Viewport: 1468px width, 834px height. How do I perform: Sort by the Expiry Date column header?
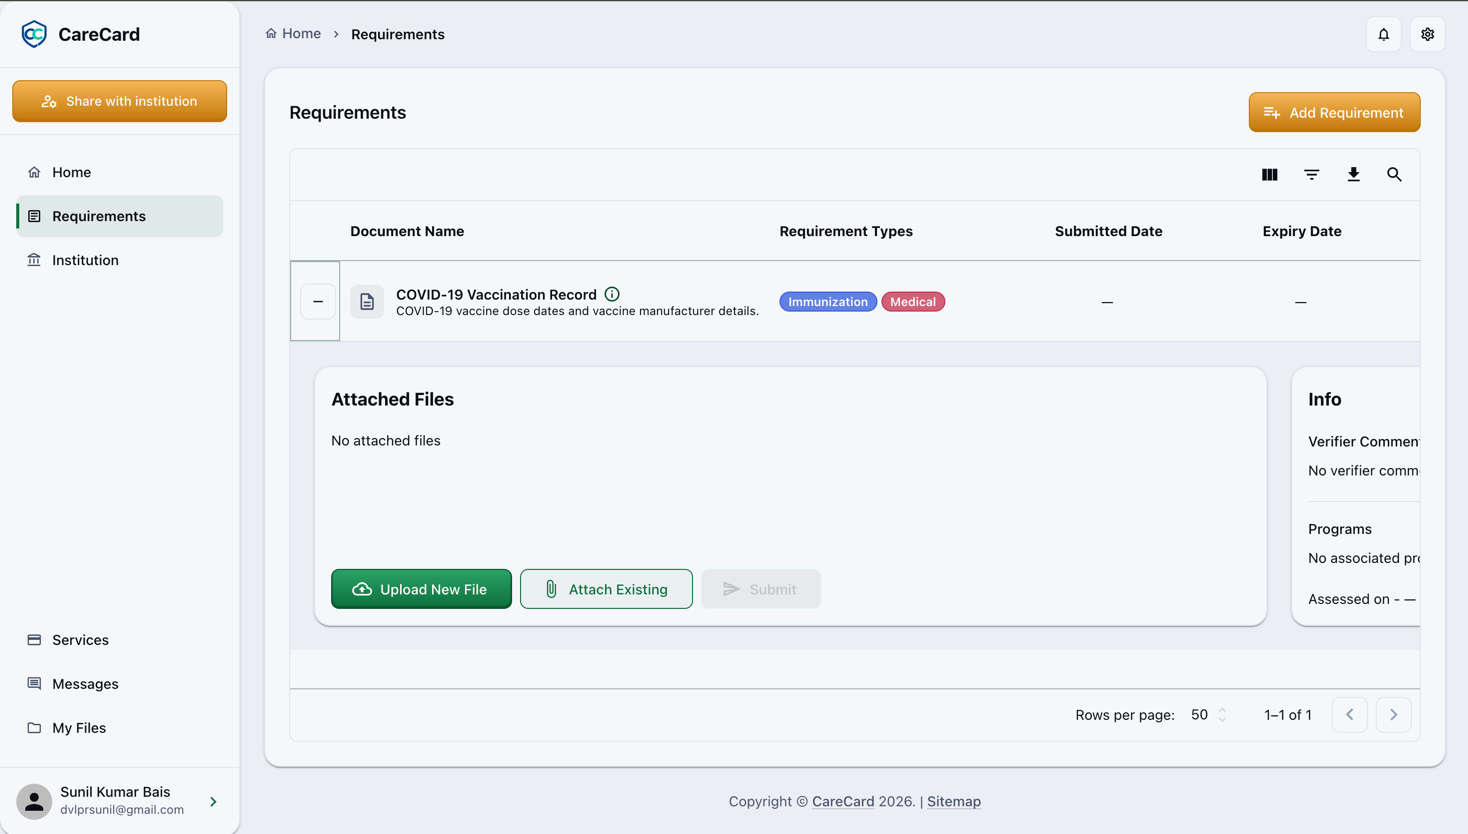[x=1302, y=231]
